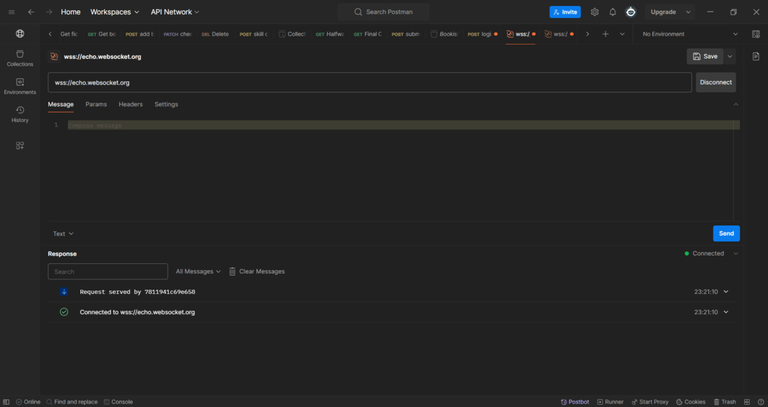
Task: Click Clear Messages
Action: 257,272
